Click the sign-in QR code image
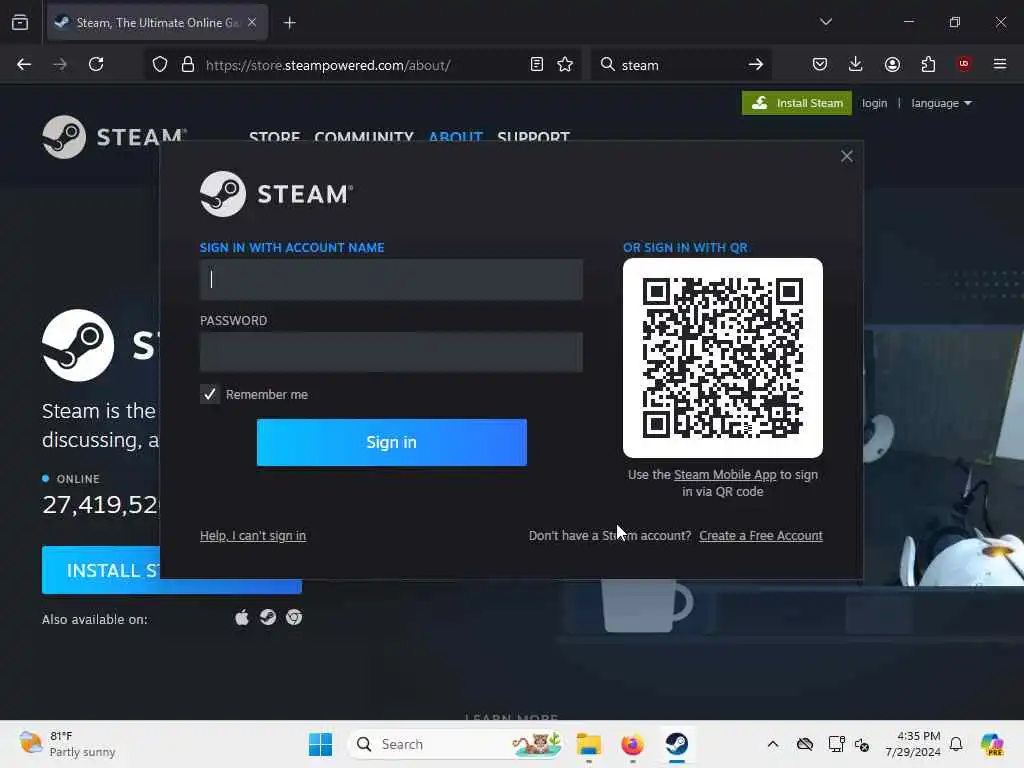1024x768 pixels. [723, 358]
